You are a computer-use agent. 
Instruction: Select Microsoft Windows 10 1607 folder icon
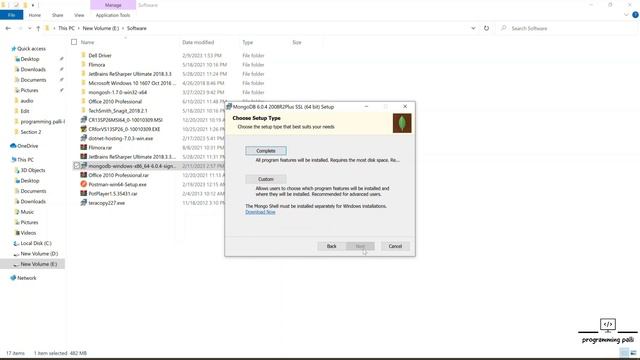click(84, 83)
